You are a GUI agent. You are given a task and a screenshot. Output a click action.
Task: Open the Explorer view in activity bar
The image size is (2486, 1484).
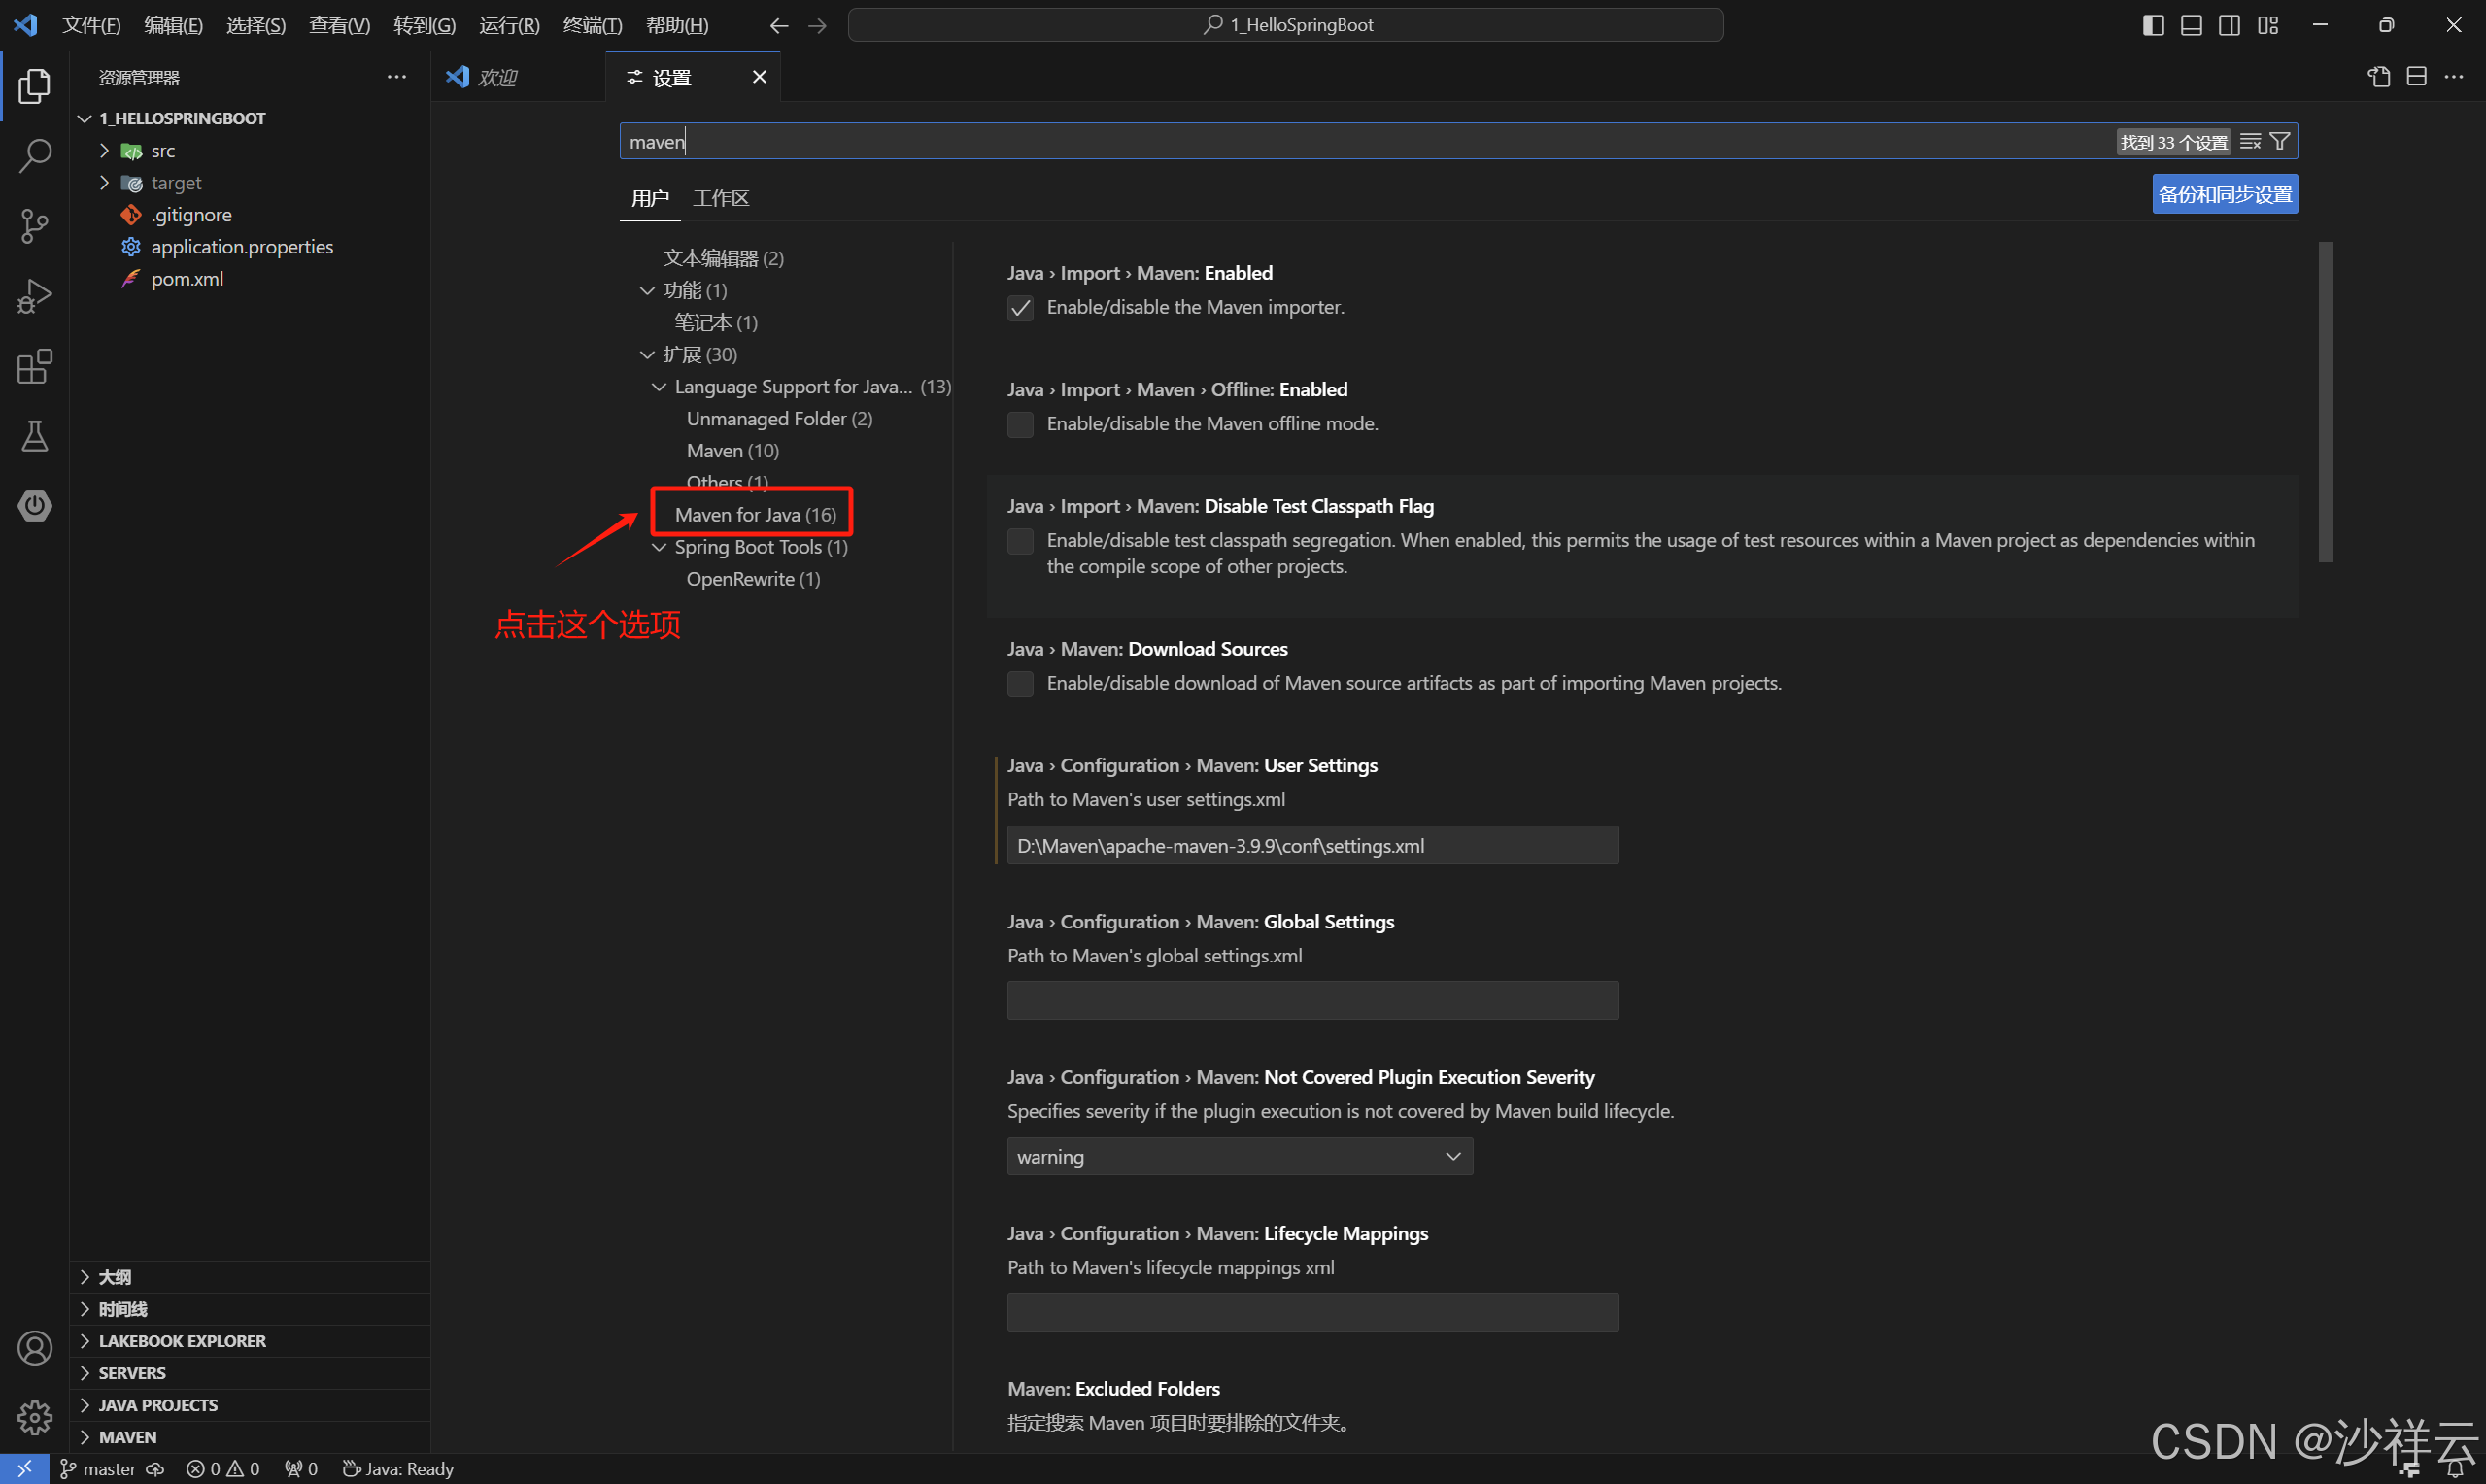(34, 86)
